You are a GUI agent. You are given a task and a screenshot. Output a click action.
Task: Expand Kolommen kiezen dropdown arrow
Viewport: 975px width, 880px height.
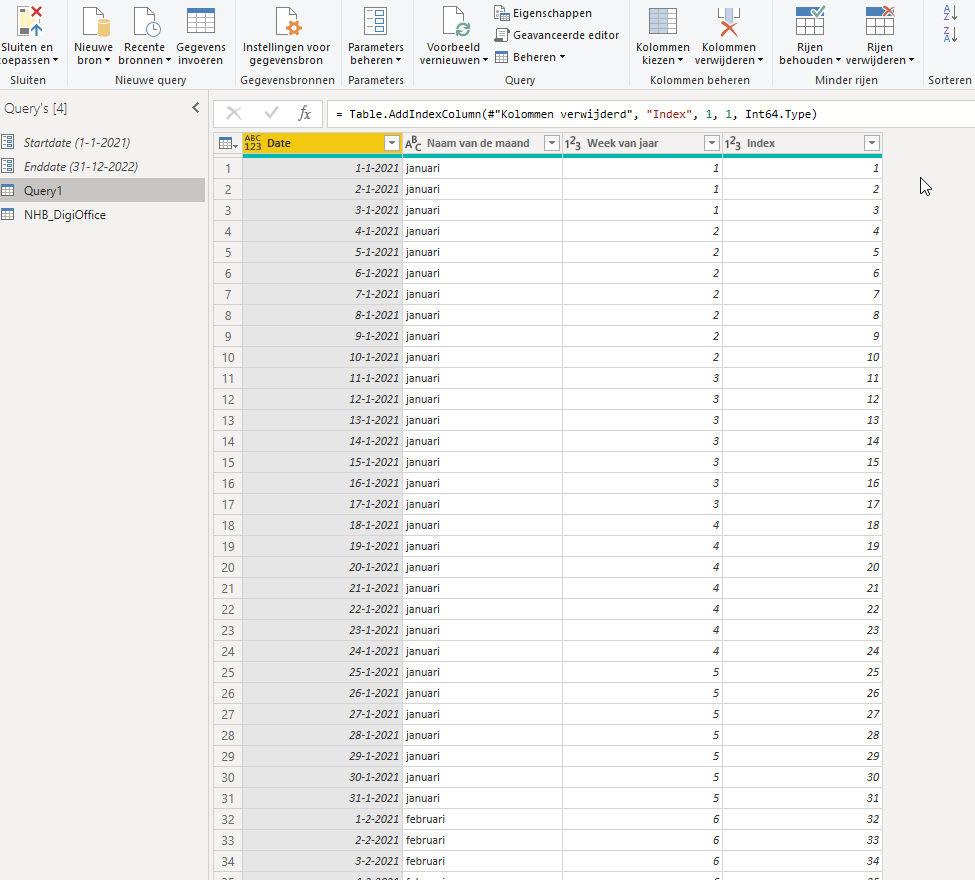(680, 60)
